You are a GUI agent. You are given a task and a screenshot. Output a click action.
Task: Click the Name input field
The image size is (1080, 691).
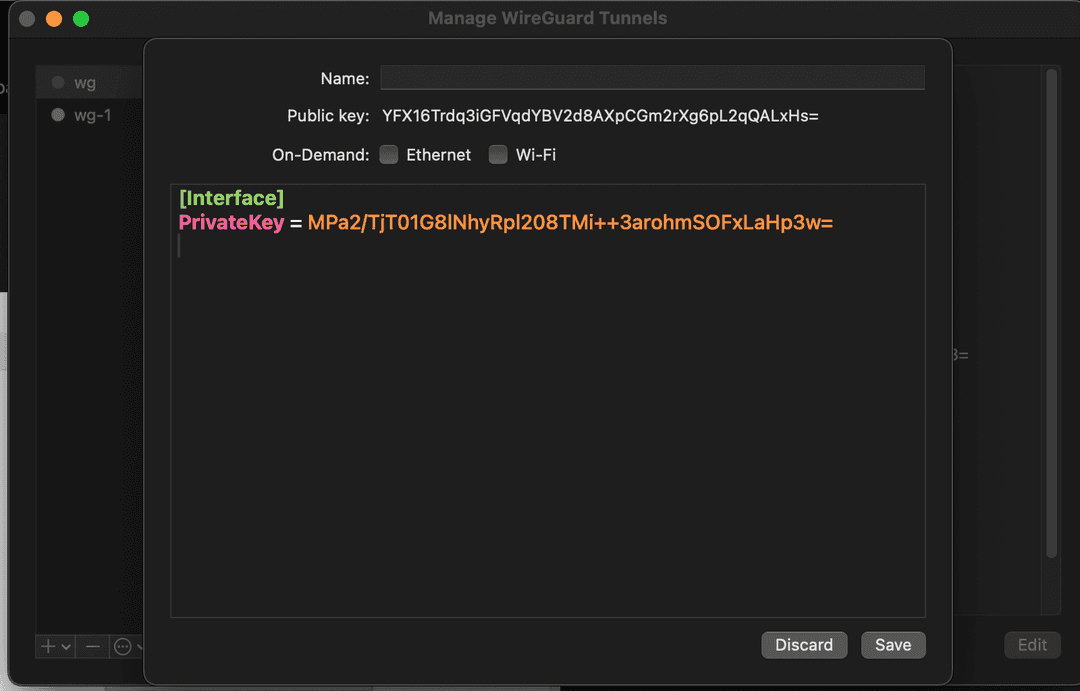pyautogui.click(x=652, y=78)
